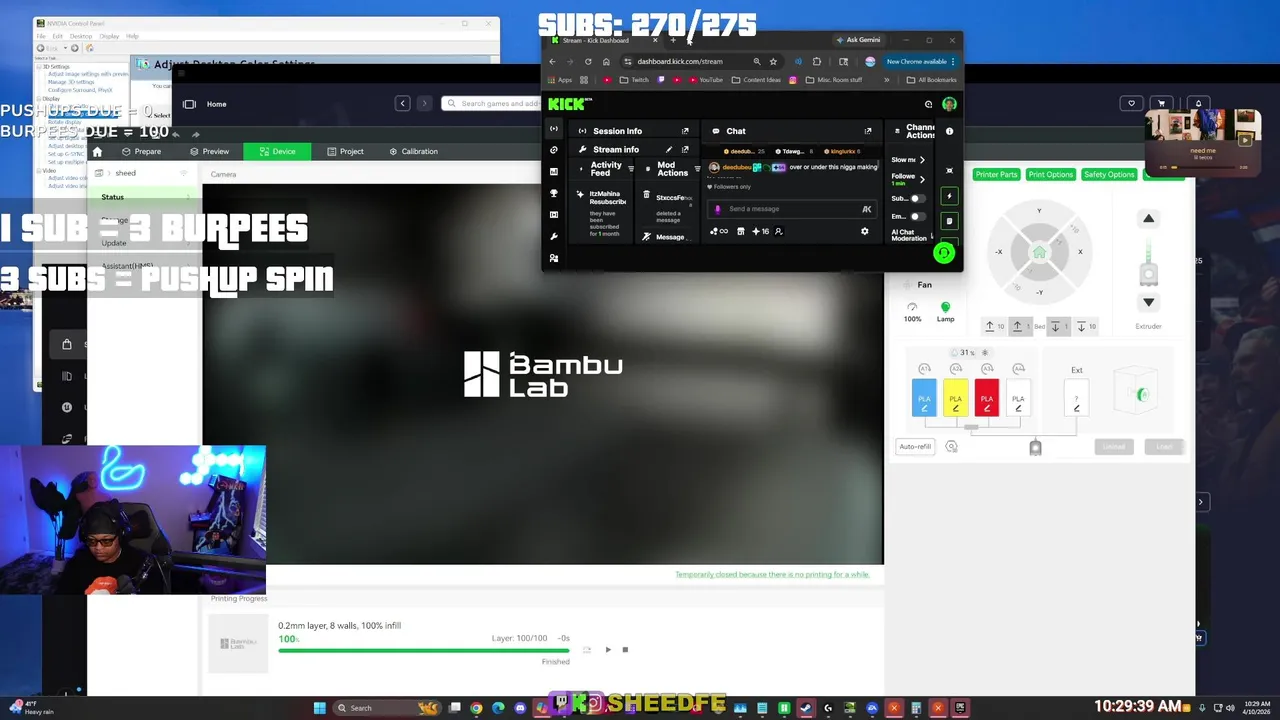This screenshot has width=1280, height=720.
Task: Click Ask Gemini in Chrome
Action: (858, 40)
